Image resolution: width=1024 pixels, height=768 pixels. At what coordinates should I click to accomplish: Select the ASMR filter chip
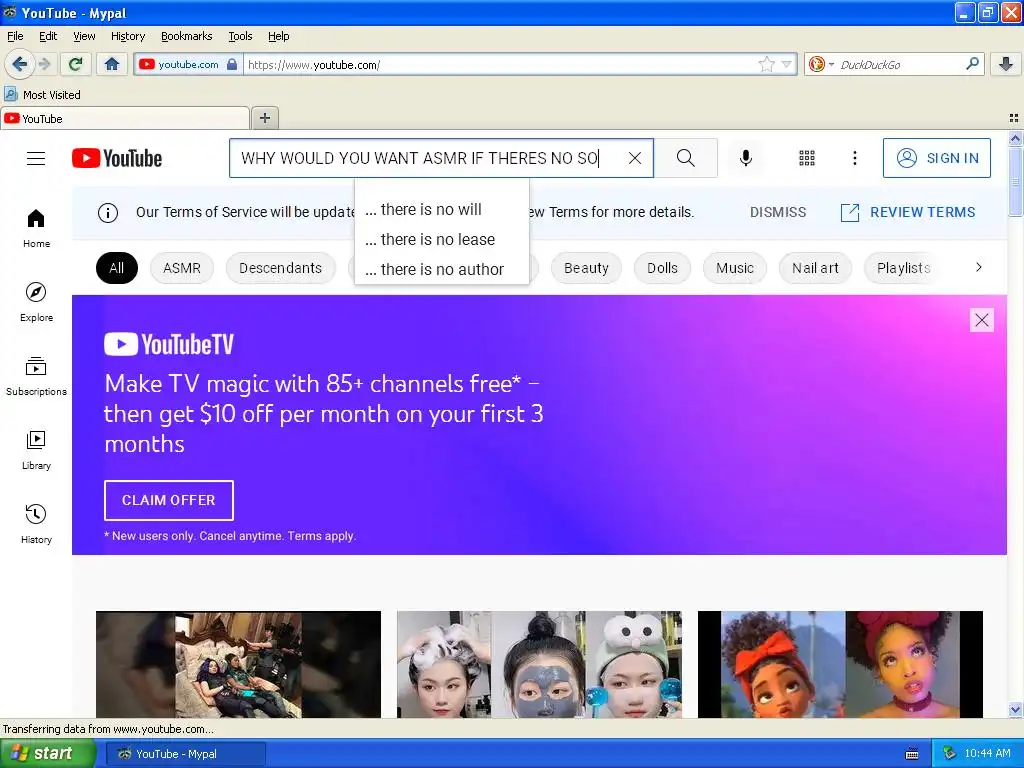pos(182,268)
